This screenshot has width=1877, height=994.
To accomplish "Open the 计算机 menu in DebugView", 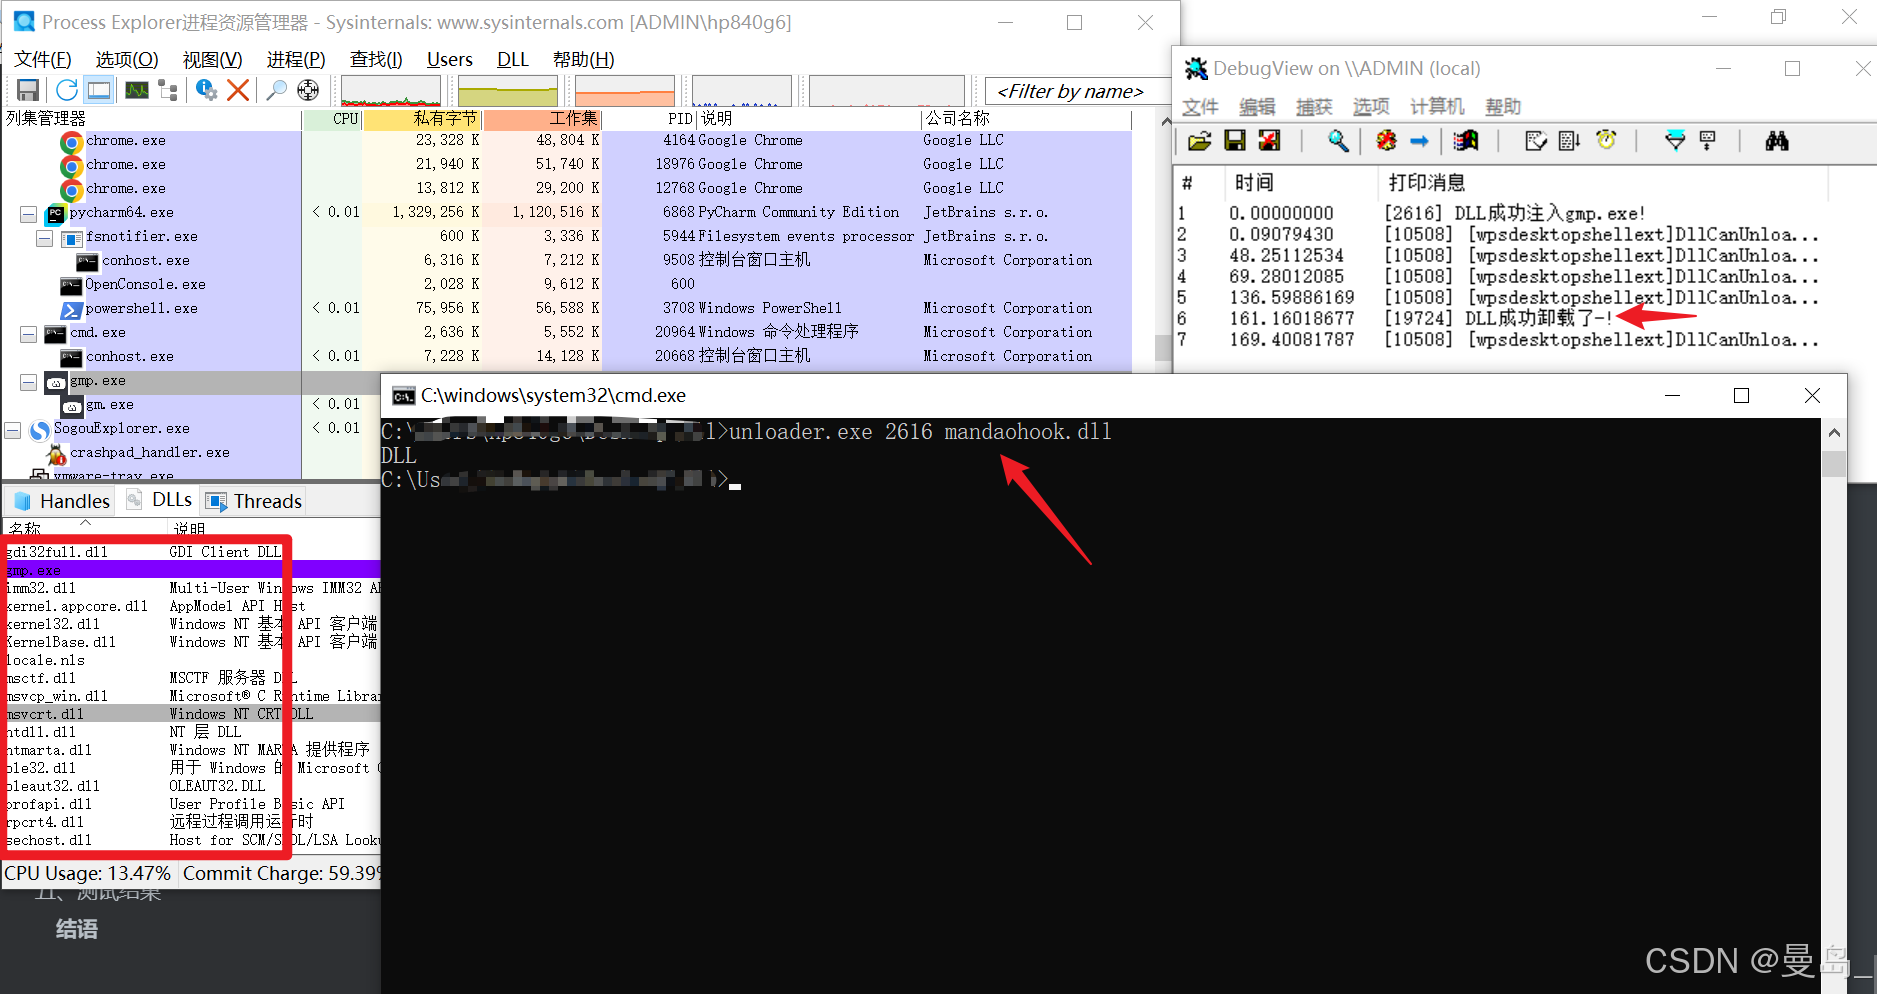I will coord(1437,106).
